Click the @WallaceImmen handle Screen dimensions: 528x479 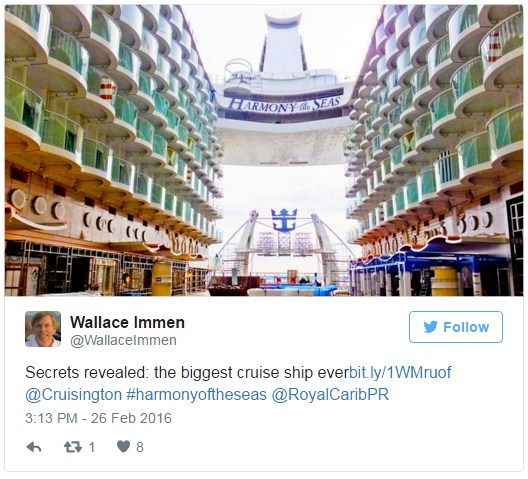click(x=123, y=341)
